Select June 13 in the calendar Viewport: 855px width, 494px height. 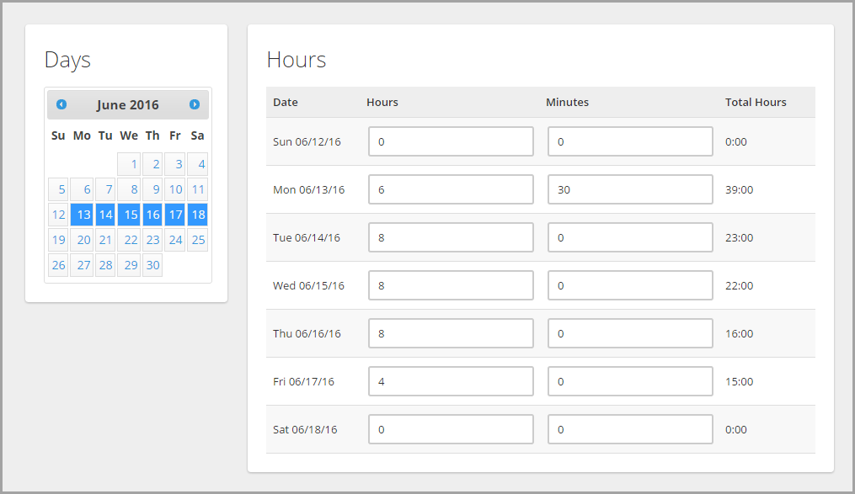[82, 214]
